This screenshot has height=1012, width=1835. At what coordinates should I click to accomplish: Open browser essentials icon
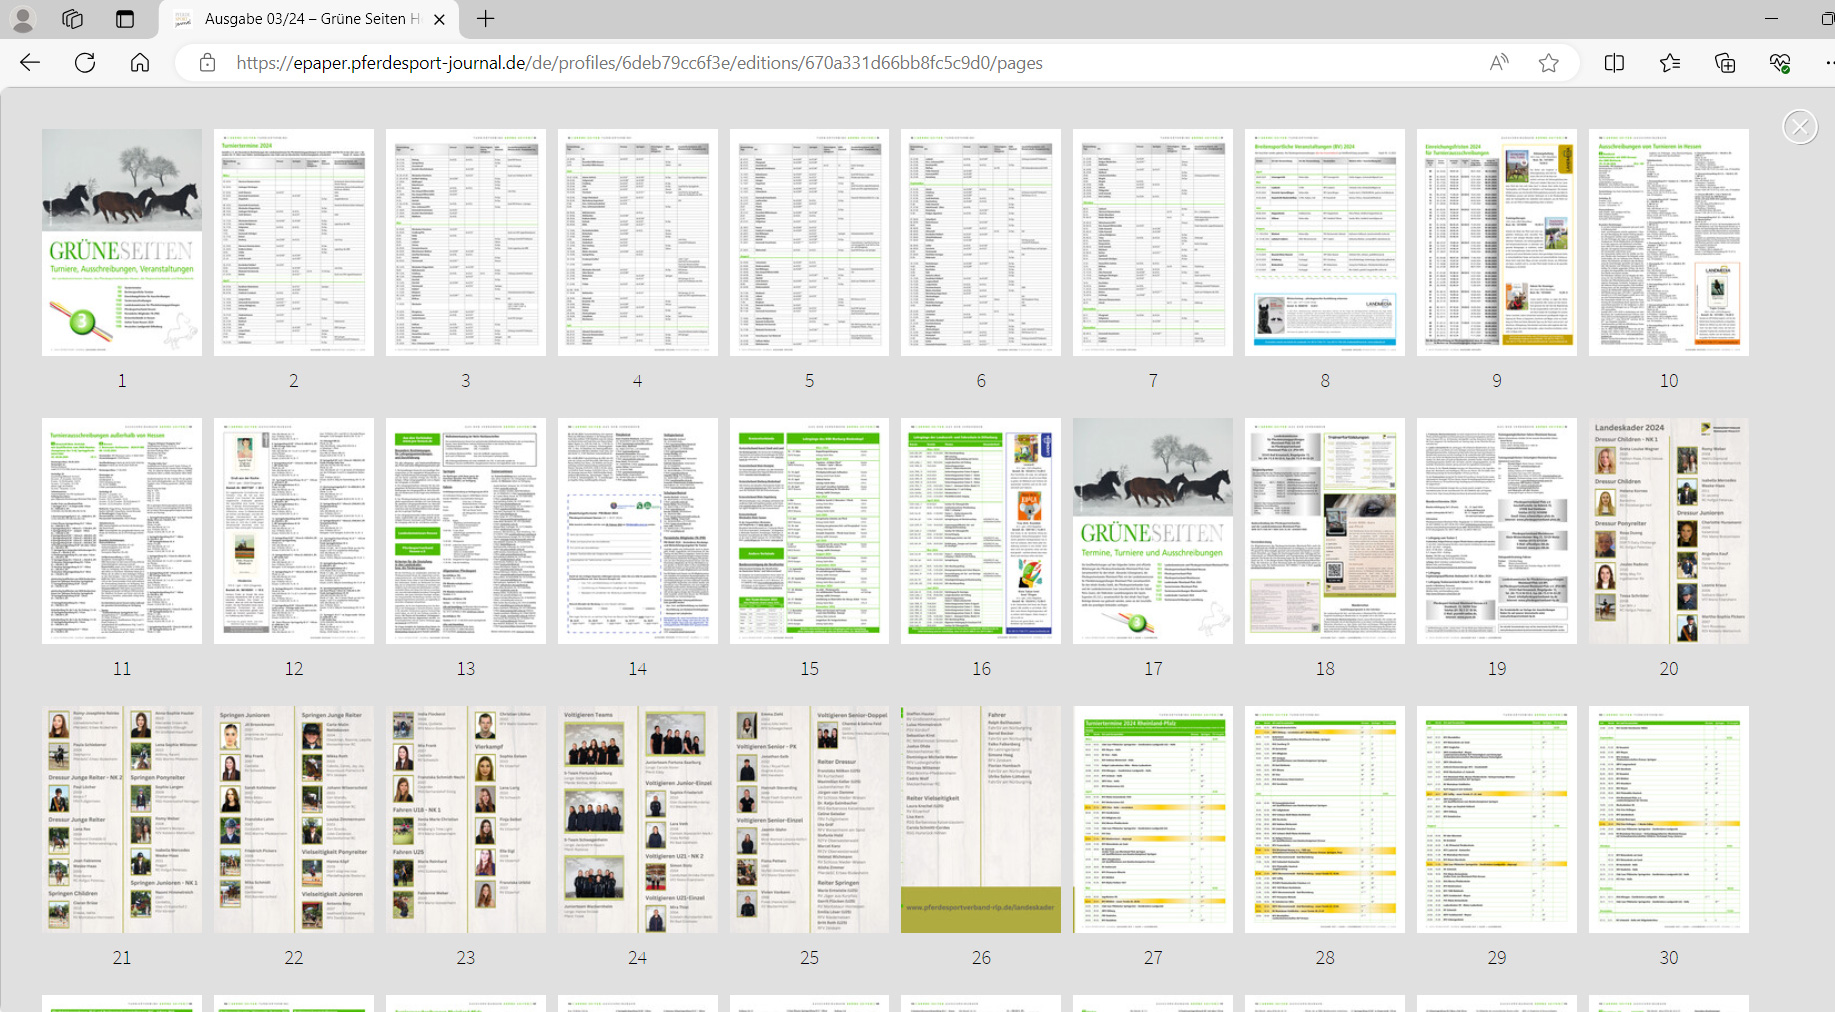tap(1780, 63)
